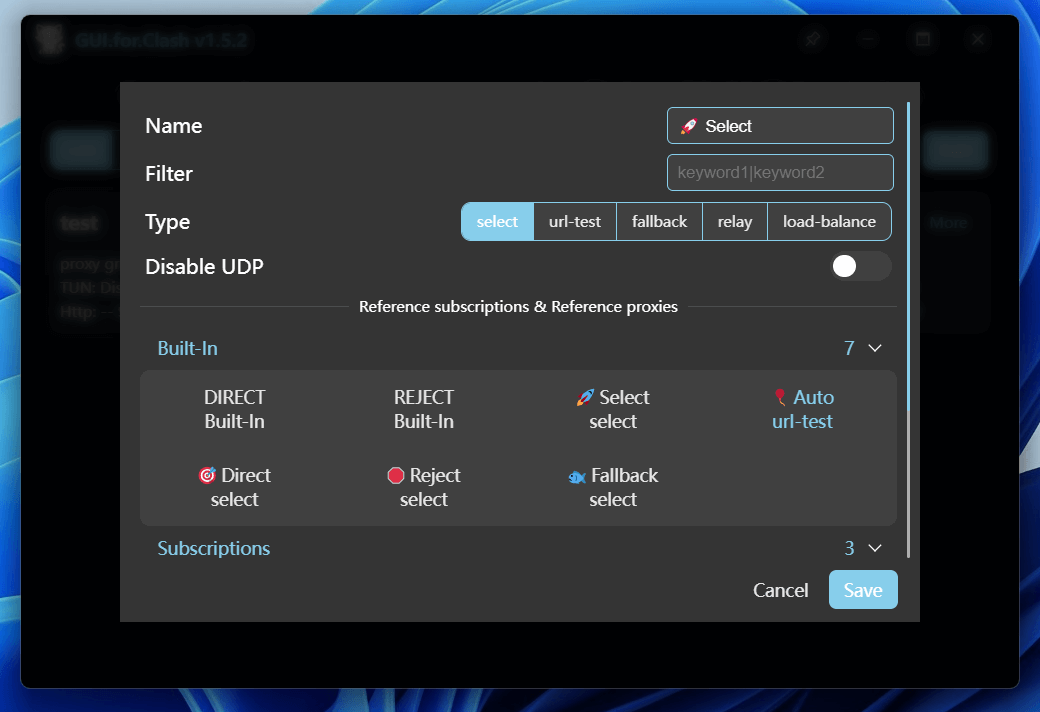Click the target icon beside Direct
Screen dimensions: 1040x712
[x=207, y=475]
